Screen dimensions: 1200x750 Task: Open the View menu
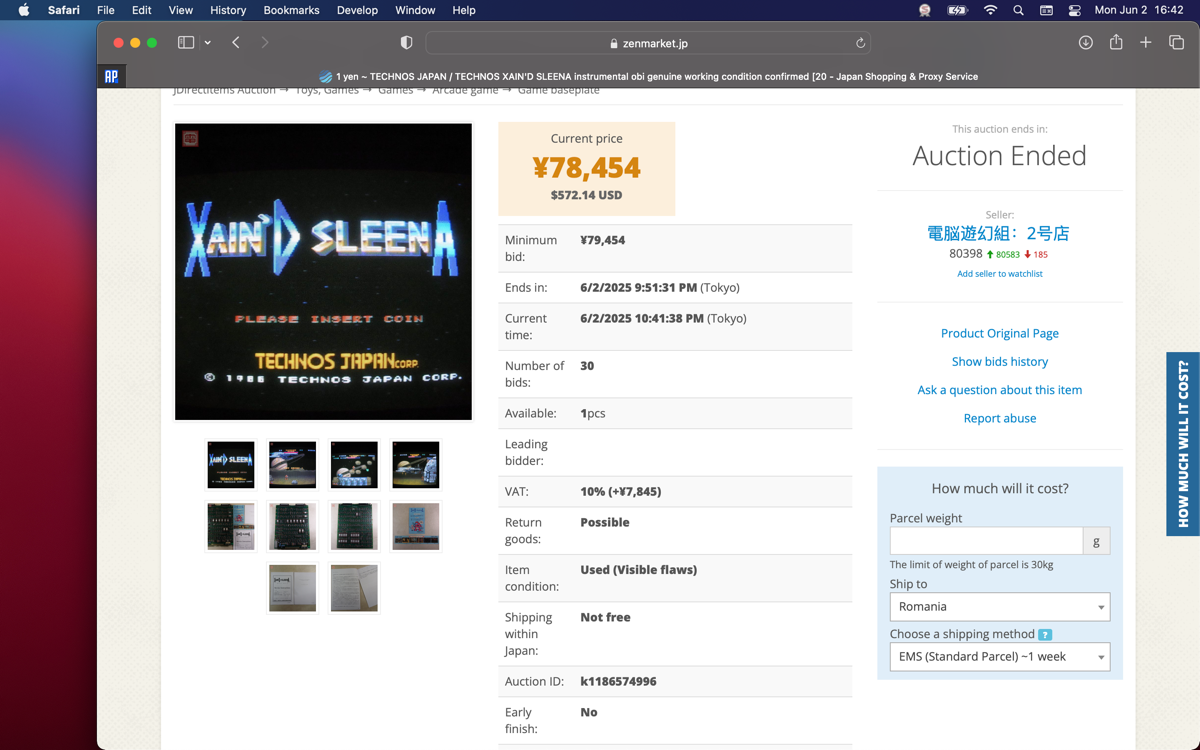tap(181, 10)
